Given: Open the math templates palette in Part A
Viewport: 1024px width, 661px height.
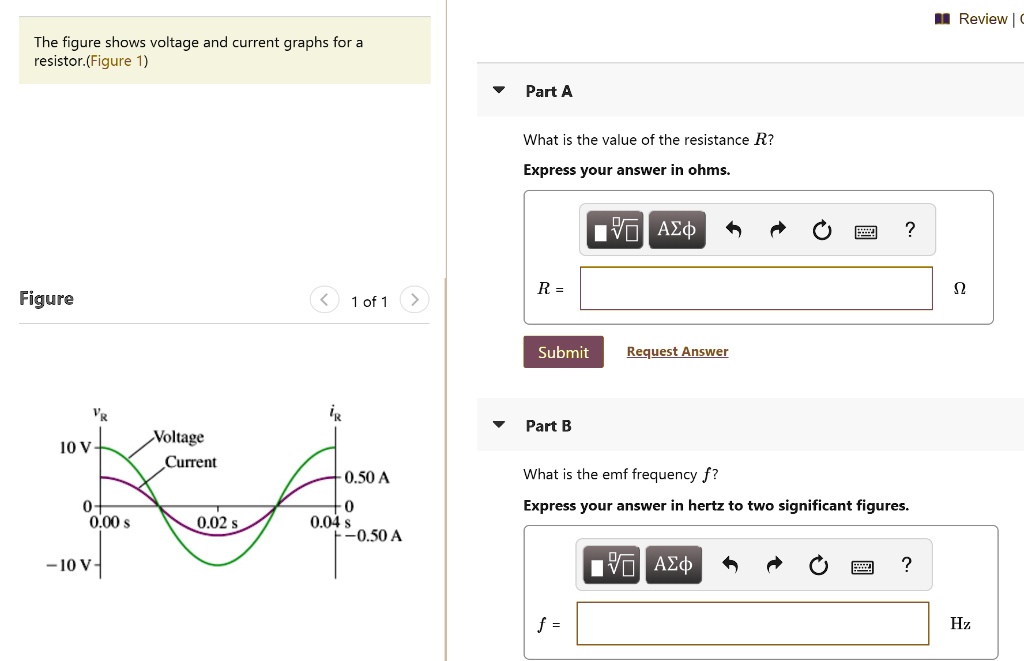Looking at the screenshot, I should (x=613, y=229).
